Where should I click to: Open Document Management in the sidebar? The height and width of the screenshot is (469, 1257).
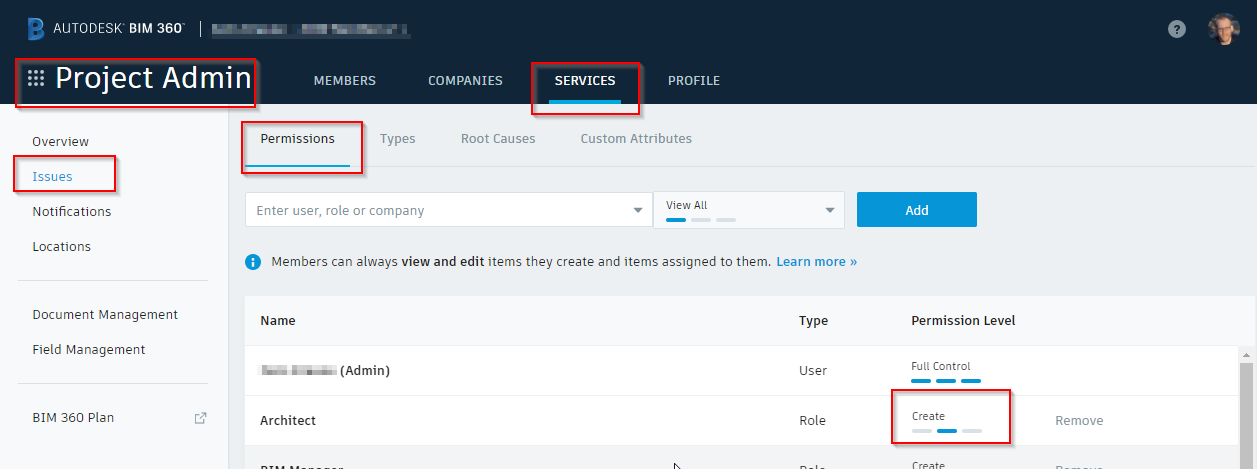(105, 315)
